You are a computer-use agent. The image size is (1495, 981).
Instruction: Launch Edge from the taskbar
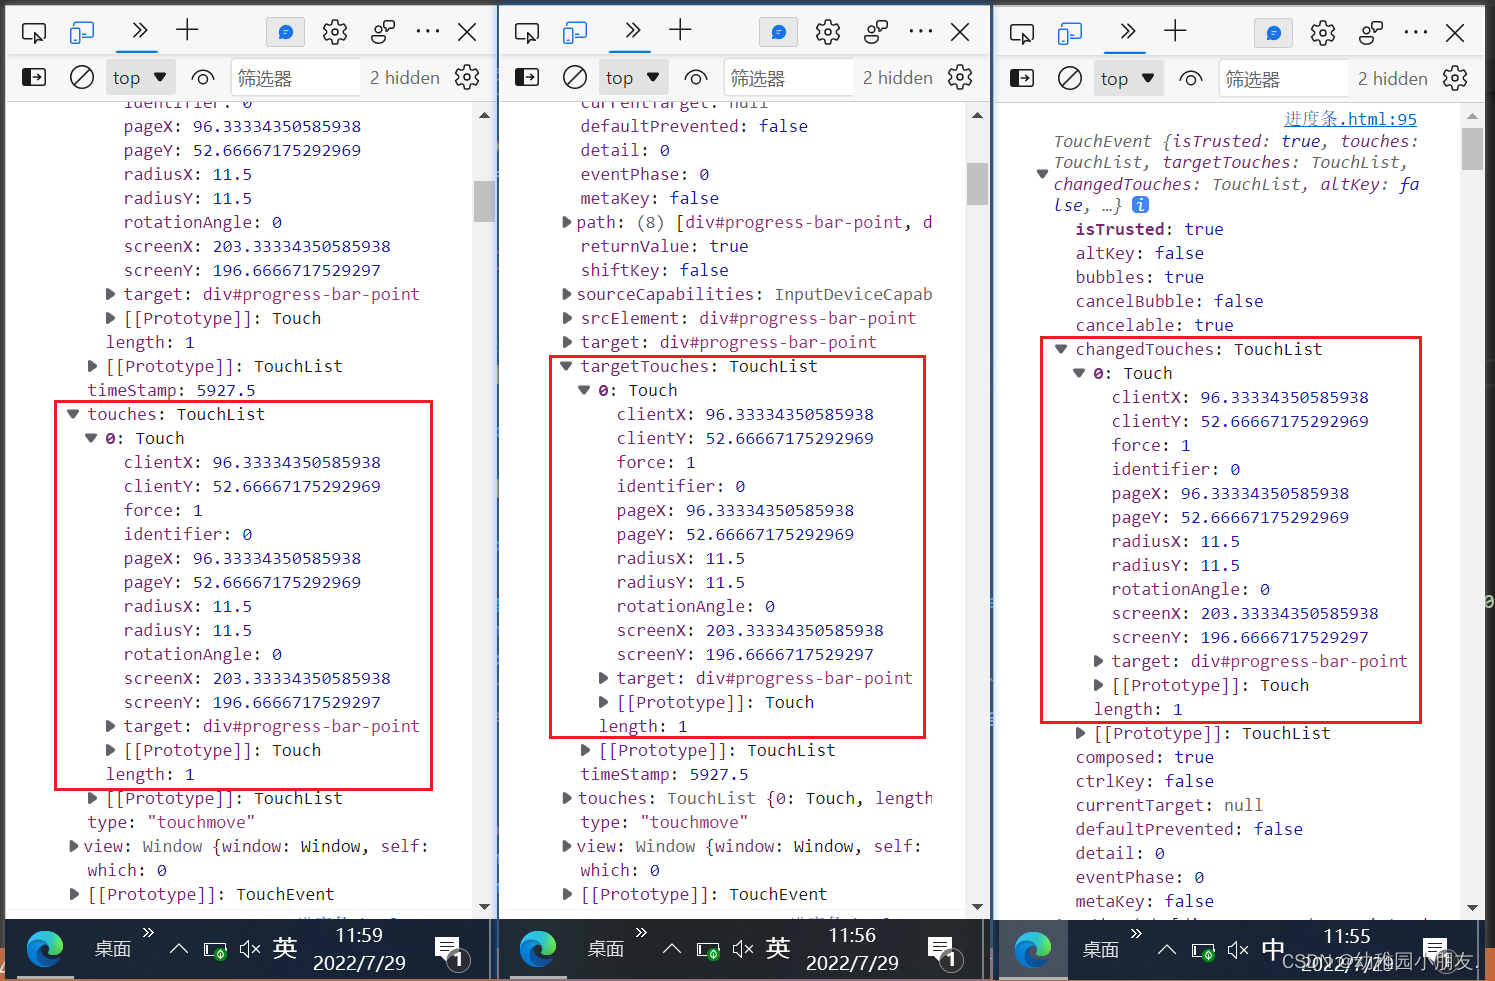[44, 949]
